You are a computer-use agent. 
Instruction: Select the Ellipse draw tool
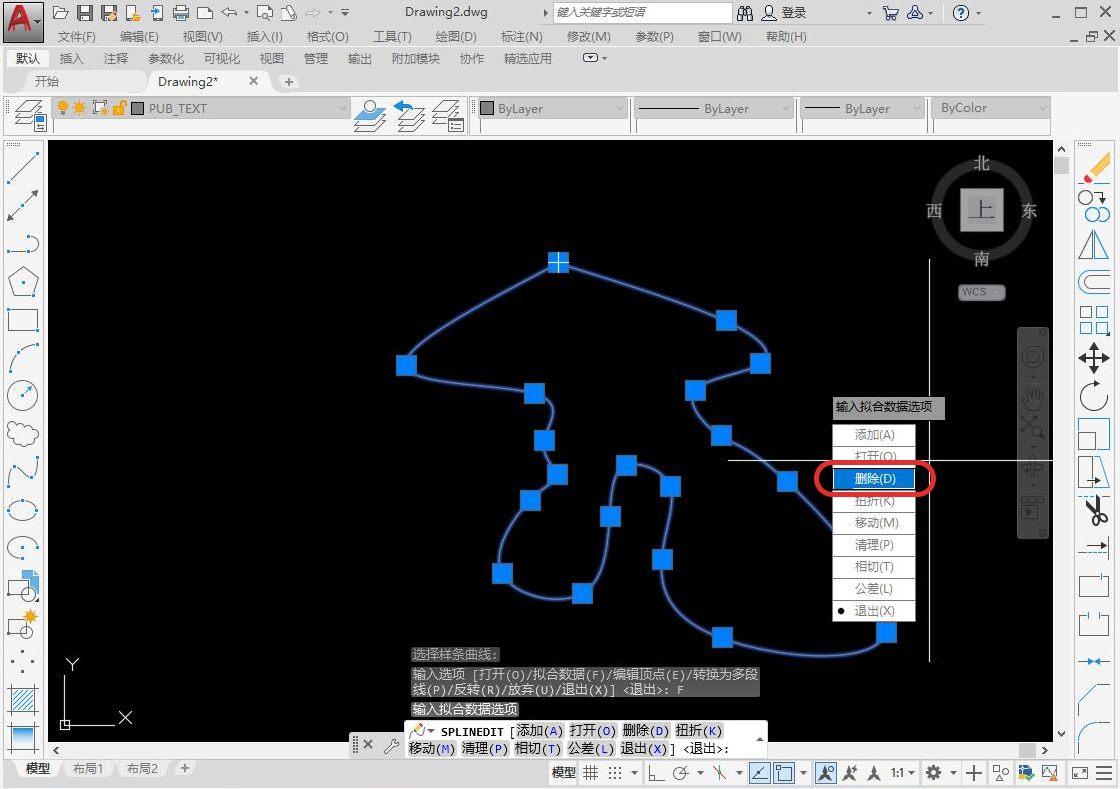[x=22, y=510]
